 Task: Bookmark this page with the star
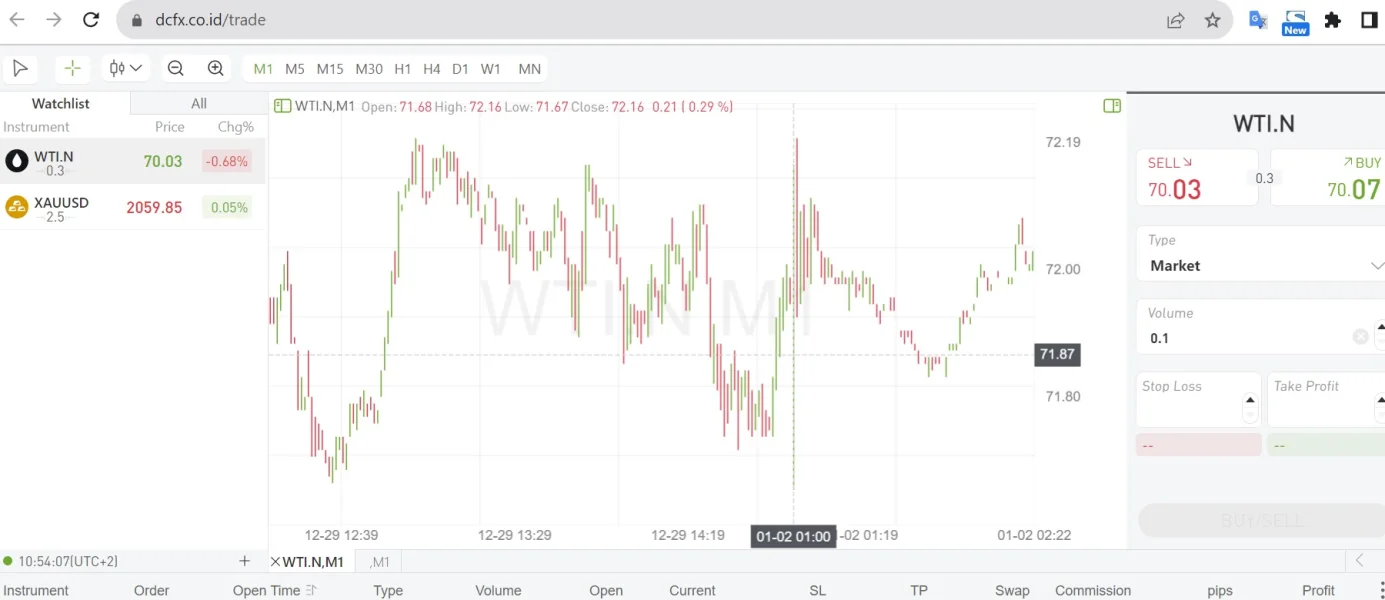coord(1213,20)
